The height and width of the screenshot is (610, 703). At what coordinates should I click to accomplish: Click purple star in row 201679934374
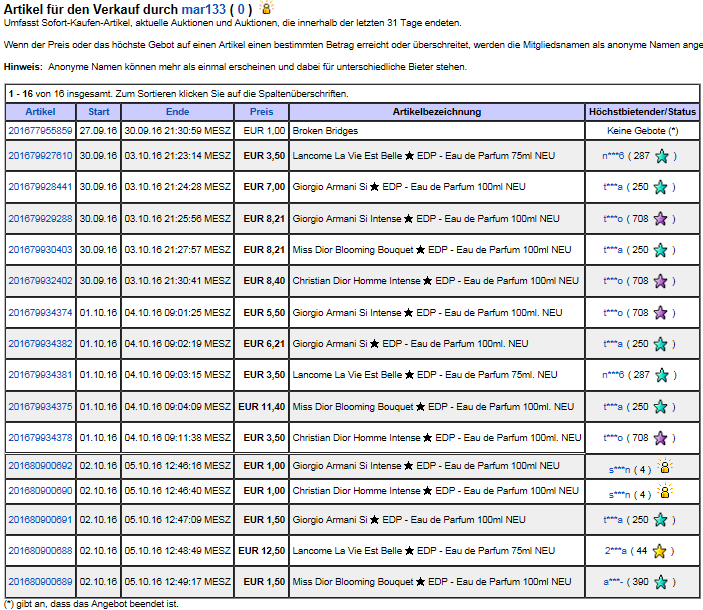coord(660,312)
